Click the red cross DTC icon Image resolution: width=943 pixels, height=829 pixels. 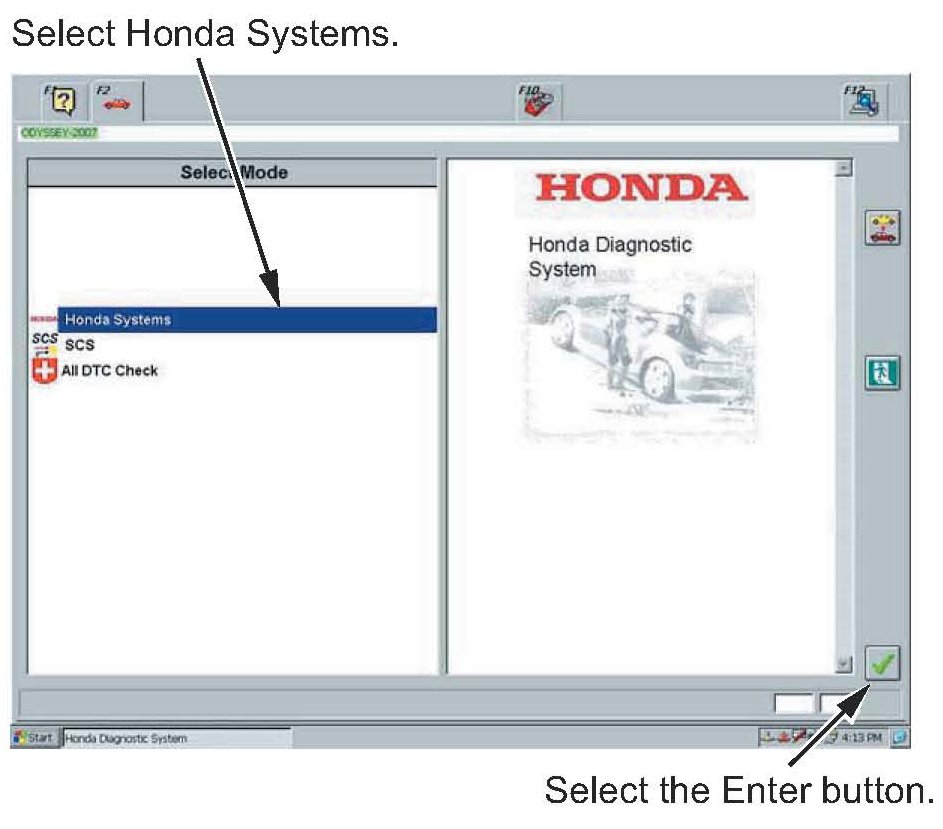tap(45, 372)
